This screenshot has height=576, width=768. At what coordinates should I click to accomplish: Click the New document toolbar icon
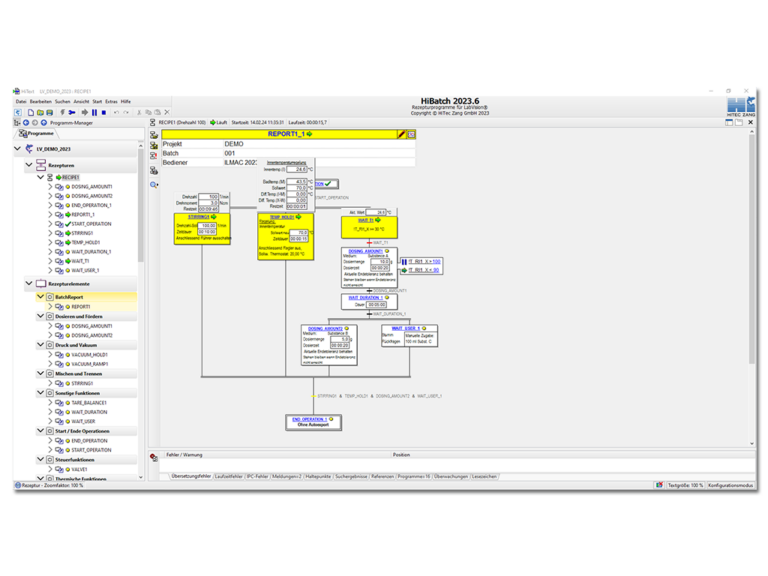click(31, 112)
